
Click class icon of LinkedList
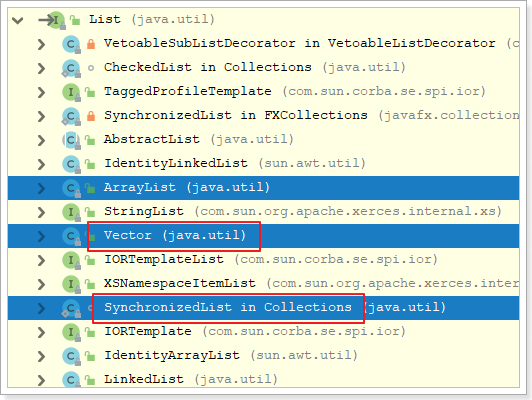click(x=71, y=380)
